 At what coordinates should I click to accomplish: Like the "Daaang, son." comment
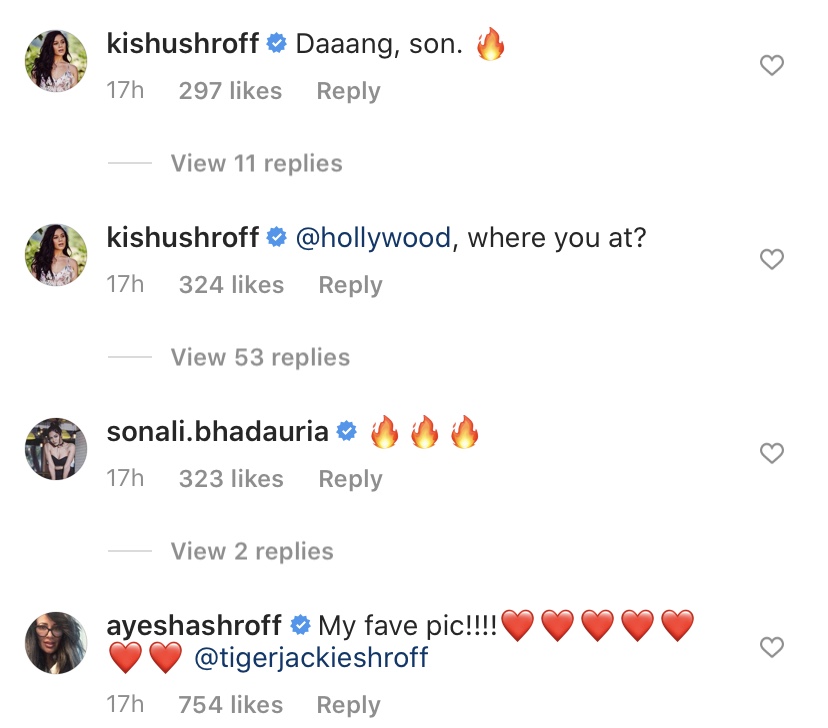(x=772, y=66)
